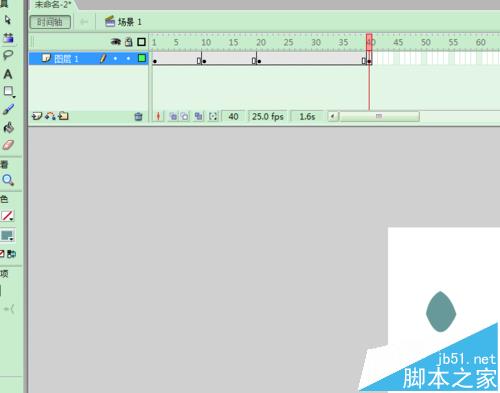
Task: Select the Eraser tool
Action: coord(8,145)
